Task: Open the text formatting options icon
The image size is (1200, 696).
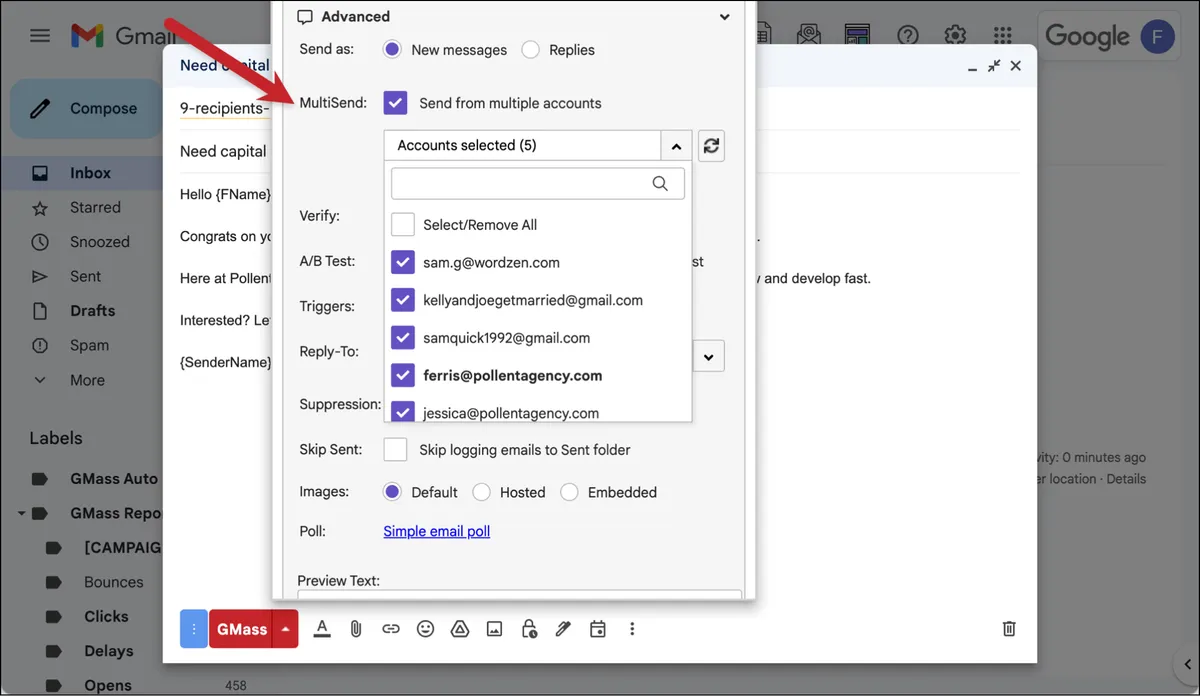Action: [322, 629]
